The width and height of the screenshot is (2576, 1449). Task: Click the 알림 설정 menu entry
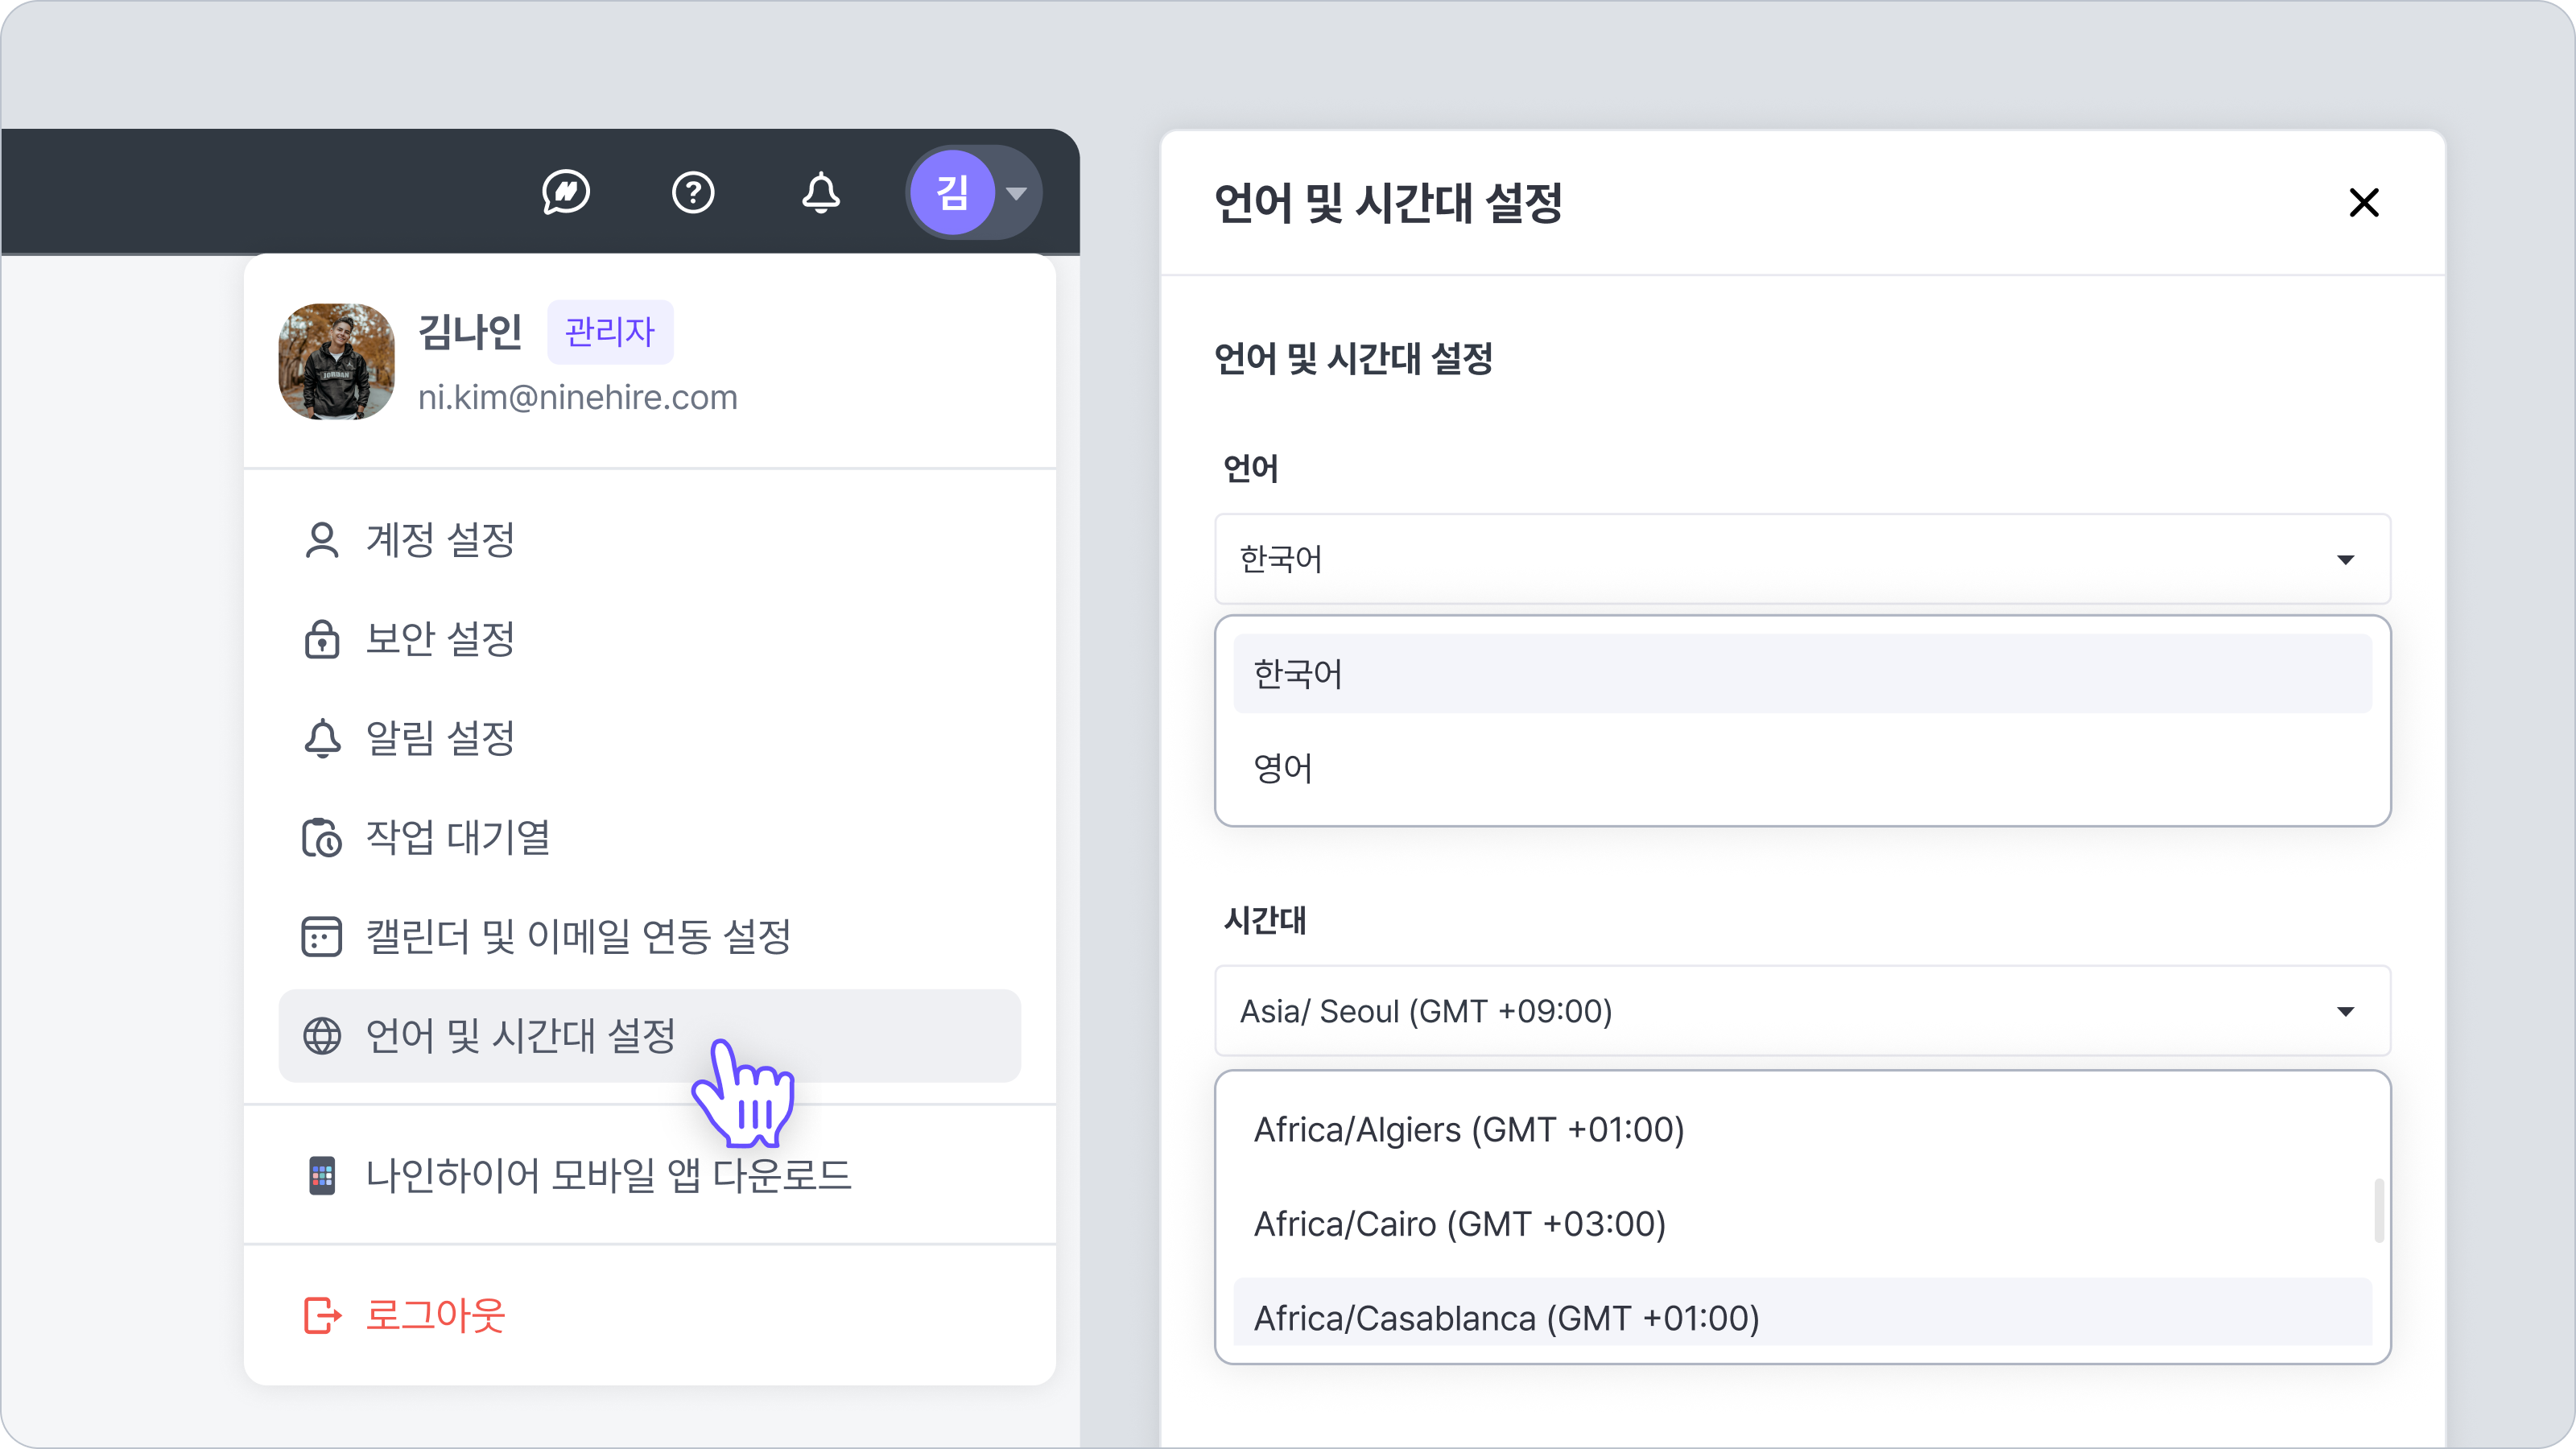tap(440, 739)
